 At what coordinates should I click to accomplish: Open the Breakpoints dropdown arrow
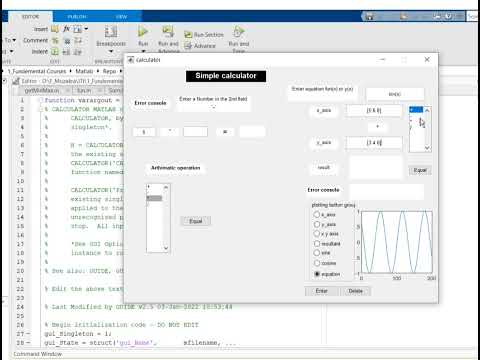coord(111,51)
